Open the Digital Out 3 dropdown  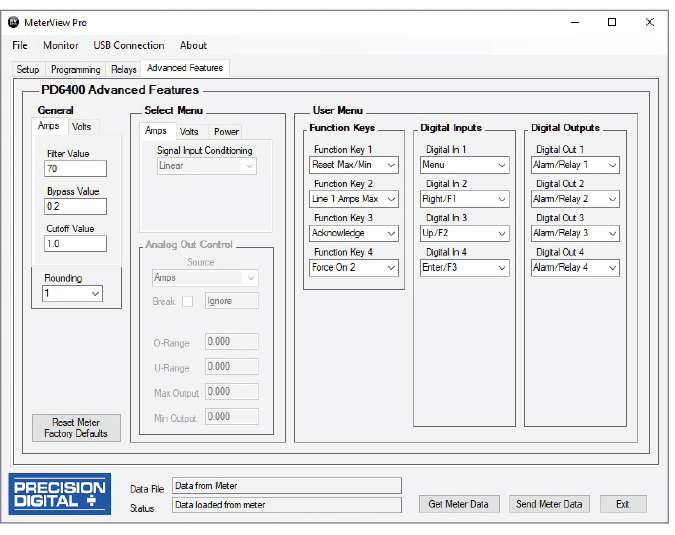(575, 233)
